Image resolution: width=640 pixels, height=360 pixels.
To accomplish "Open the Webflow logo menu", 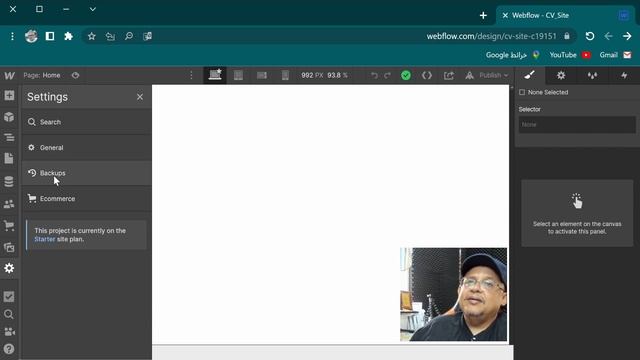I will coord(9,76).
